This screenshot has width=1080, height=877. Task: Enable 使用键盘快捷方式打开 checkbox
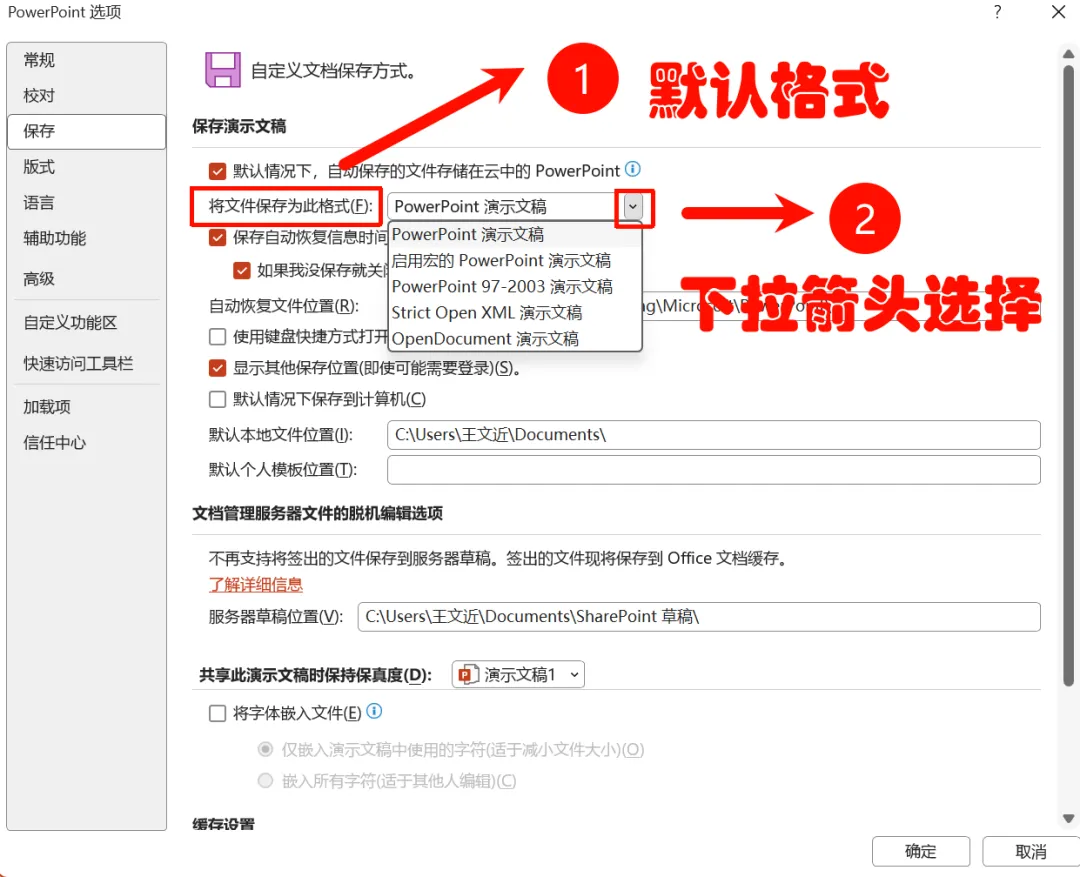218,337
